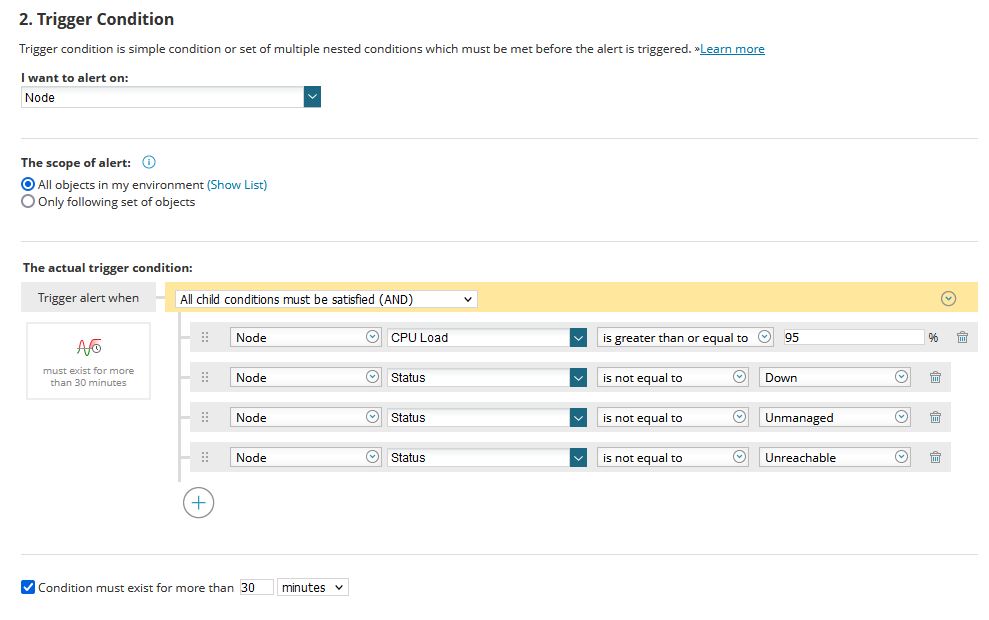The image size is (989, 620).
Task: Remove the Status Unmanaged condition
Action: (935, 418)
